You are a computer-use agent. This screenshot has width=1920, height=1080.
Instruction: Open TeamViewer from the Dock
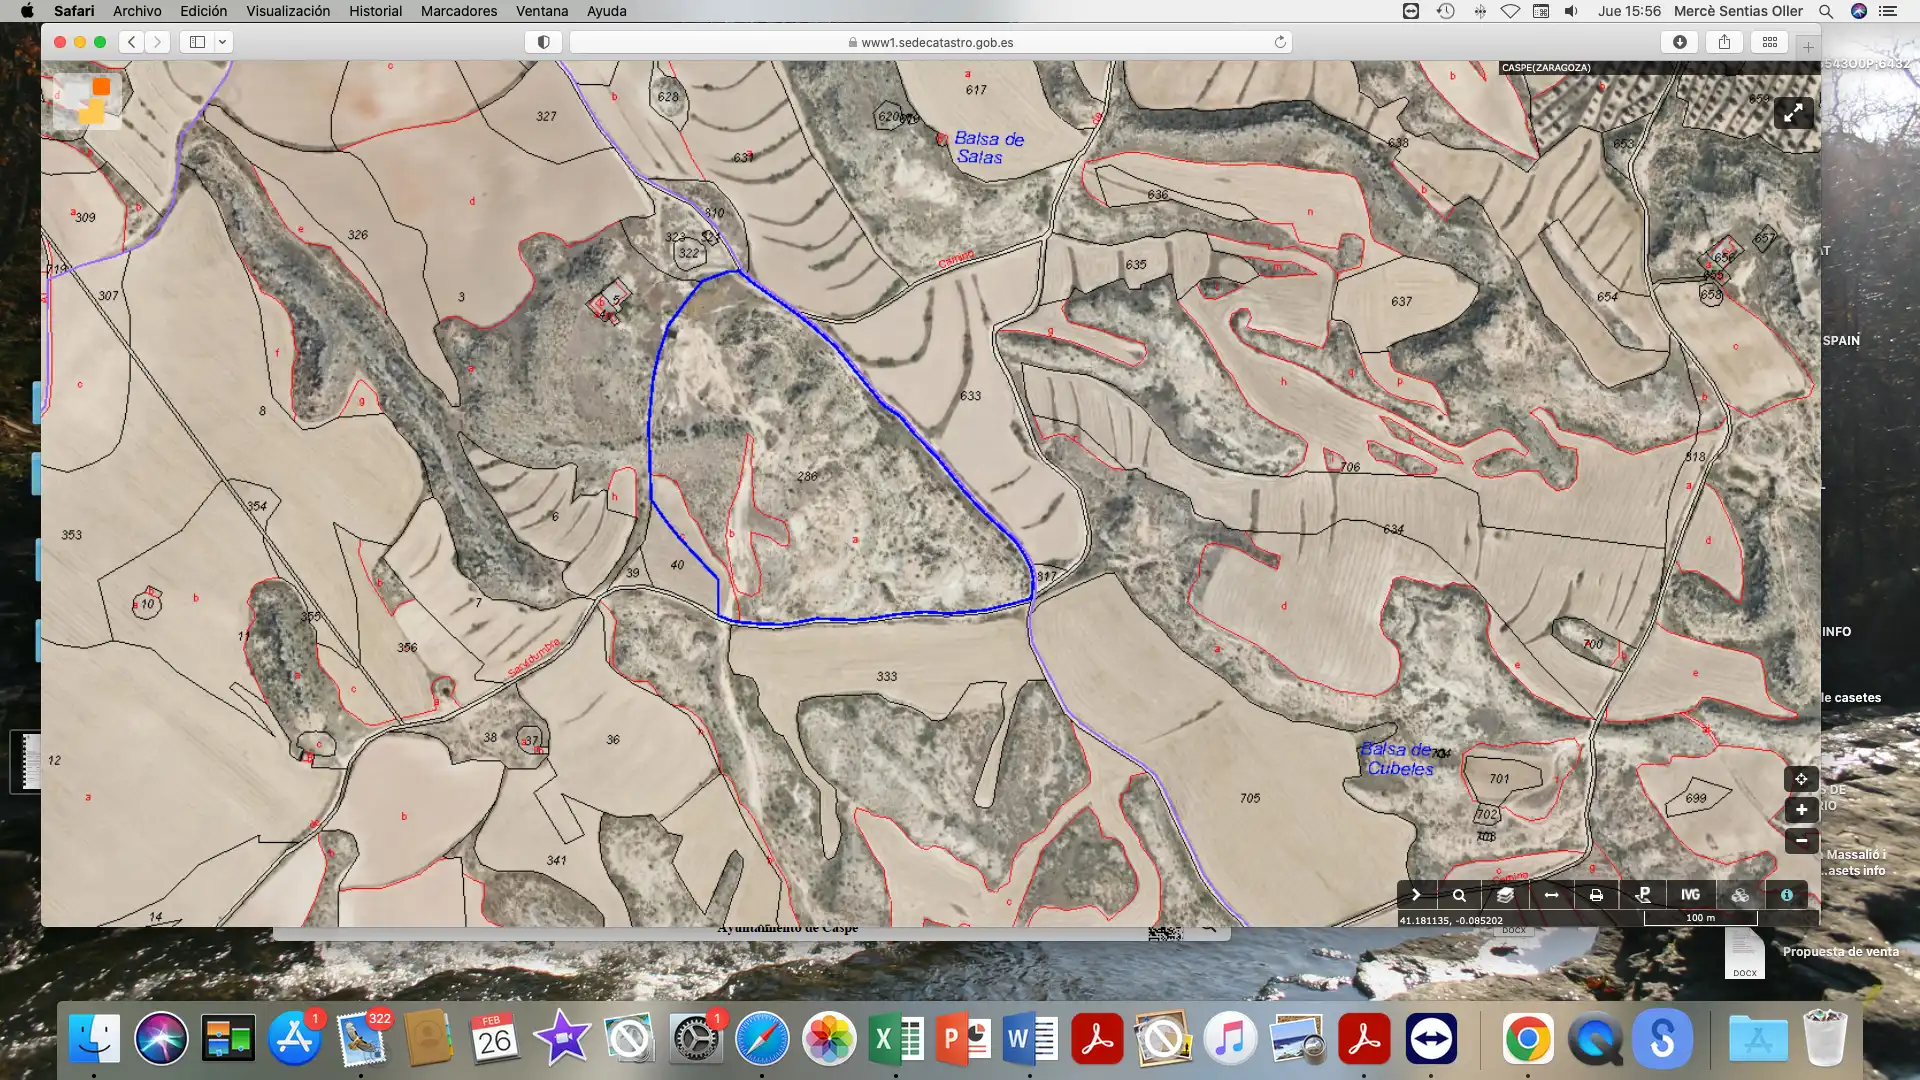1431,1039
